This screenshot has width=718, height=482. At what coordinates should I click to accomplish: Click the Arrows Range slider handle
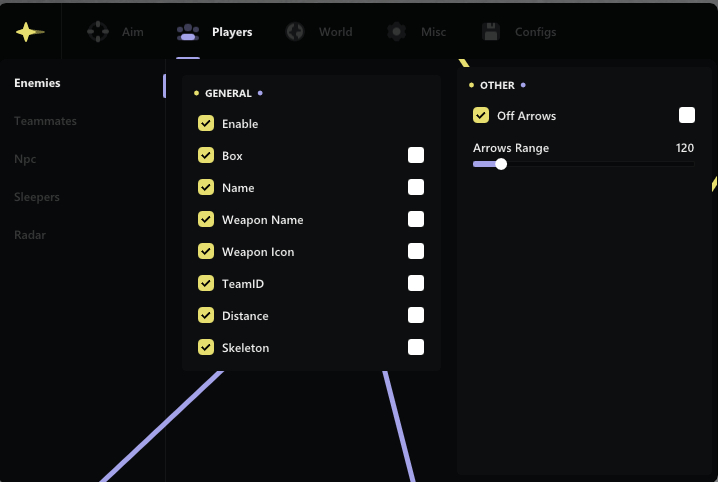click(501, 164)
